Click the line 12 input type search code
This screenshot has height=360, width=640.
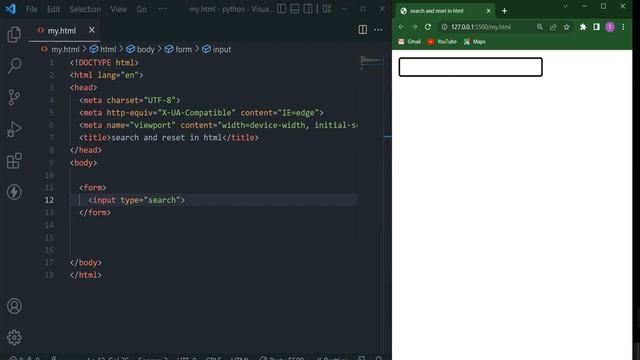click(x=136, y=200)
